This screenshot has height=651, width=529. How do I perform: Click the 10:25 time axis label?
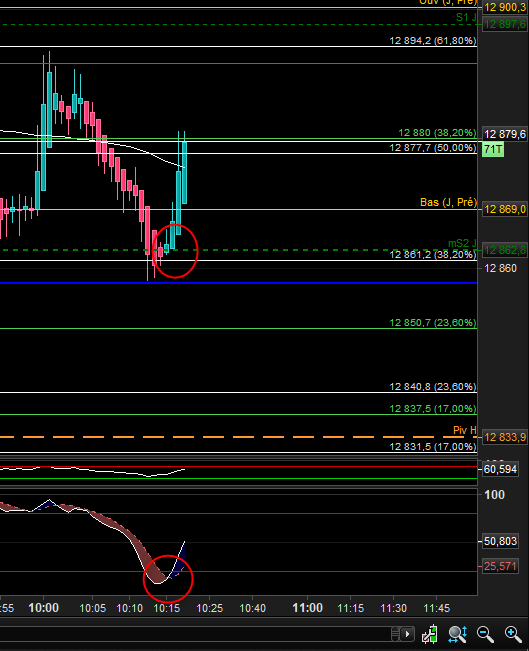tap(210, 609)
